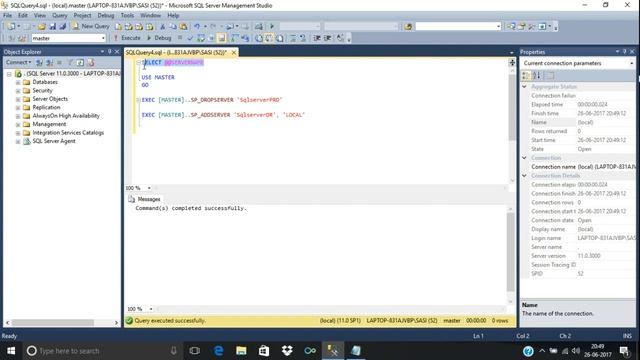Viewport: 640px width, 360px height.
Task: Expand AlwaysOn High Availability node
Action: tap(18, 116)
